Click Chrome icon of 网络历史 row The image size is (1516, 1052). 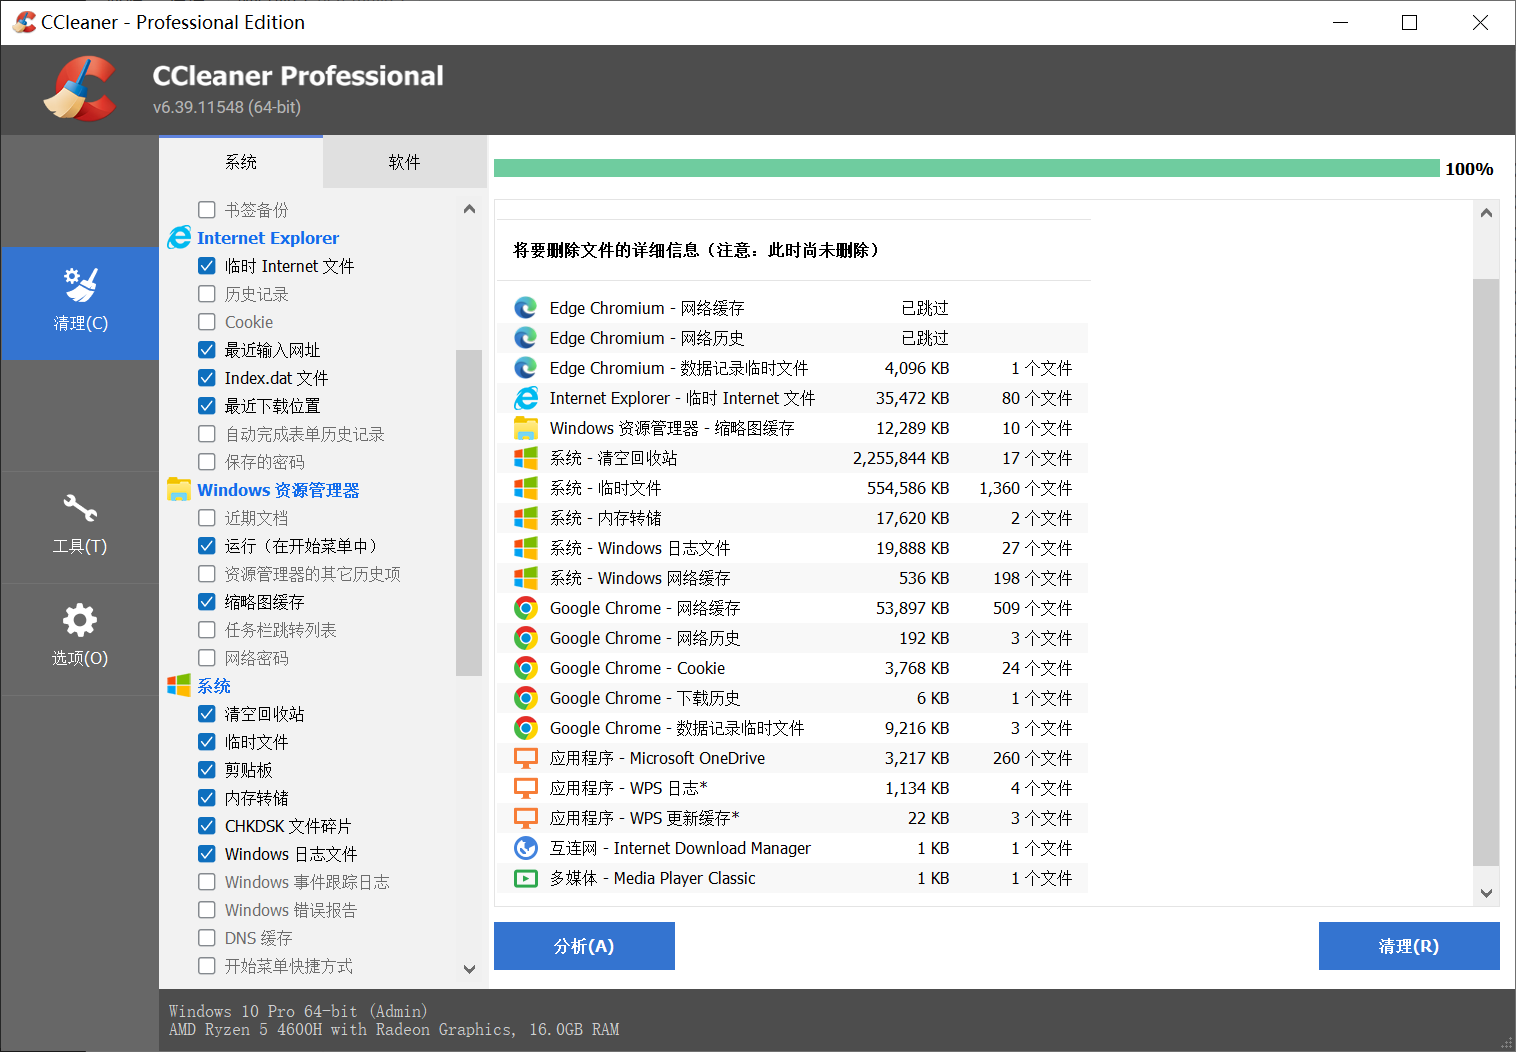(x=526, y=638)
